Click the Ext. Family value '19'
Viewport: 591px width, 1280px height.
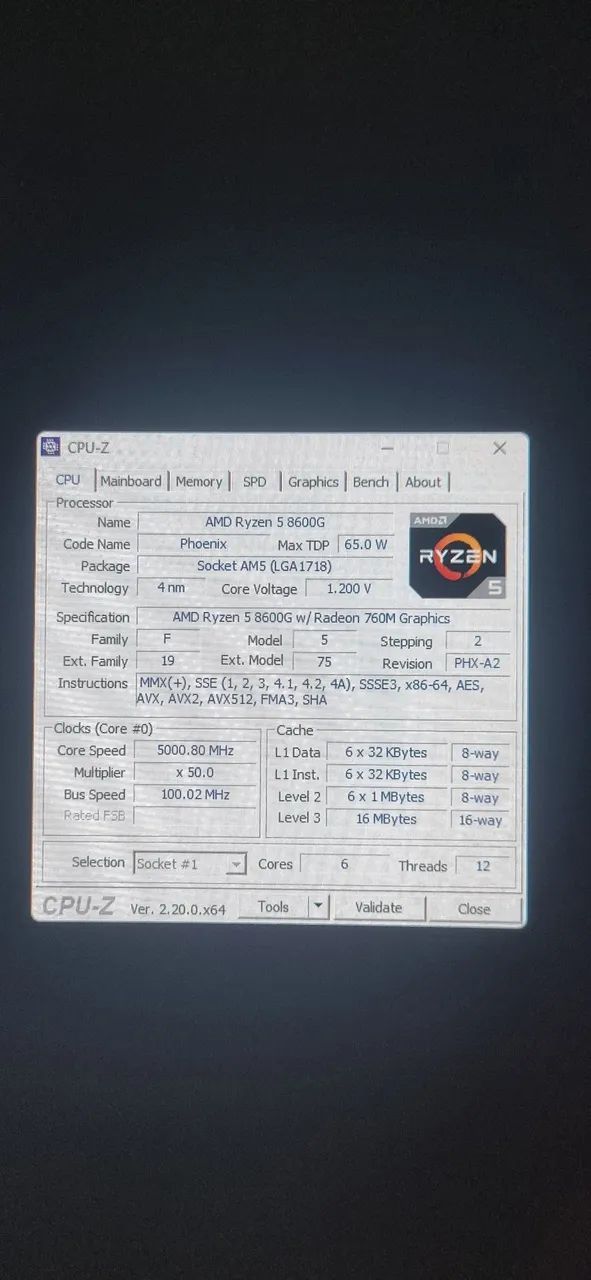click(168, 660)
